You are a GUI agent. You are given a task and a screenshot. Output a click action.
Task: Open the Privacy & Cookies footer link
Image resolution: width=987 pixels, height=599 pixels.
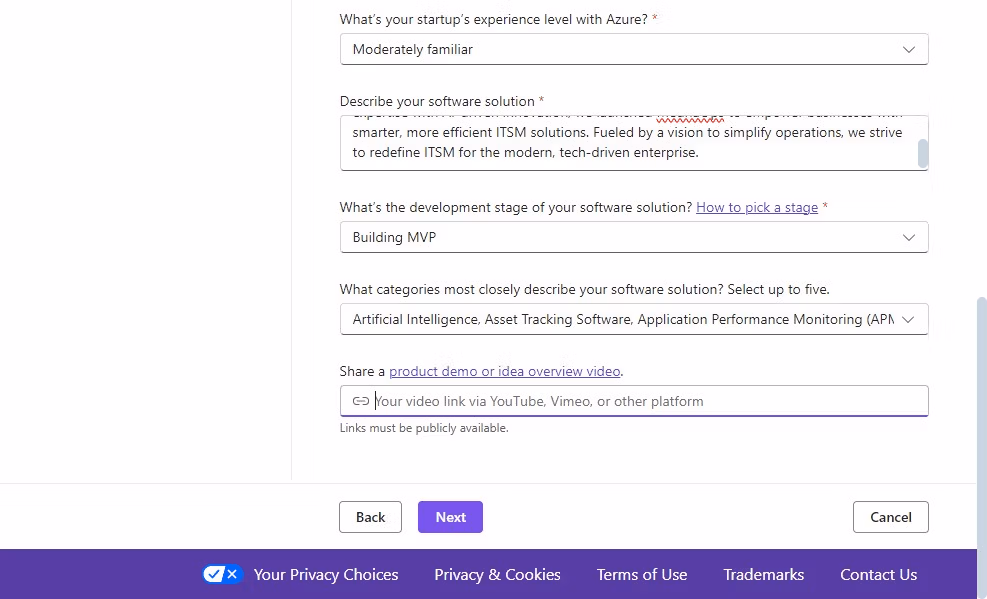point(497,574)
